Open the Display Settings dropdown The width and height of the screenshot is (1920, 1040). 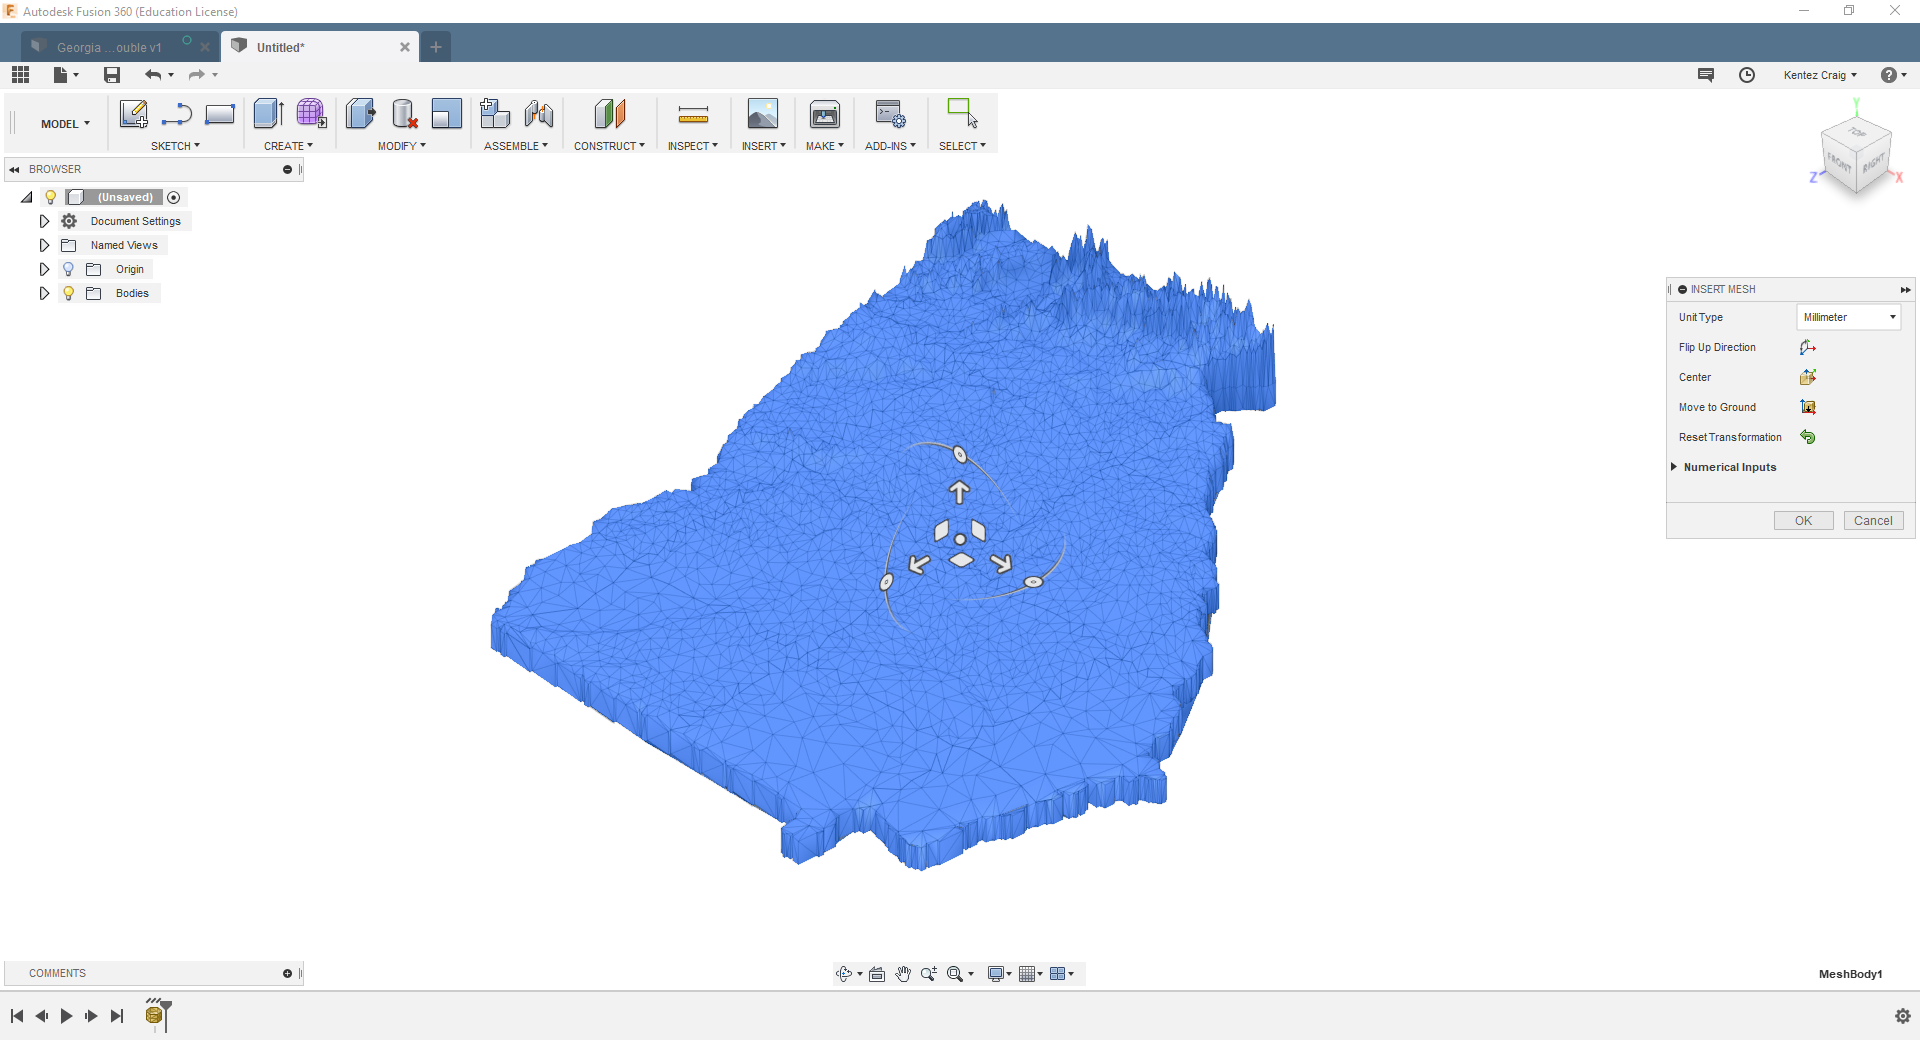pos(999,974)
